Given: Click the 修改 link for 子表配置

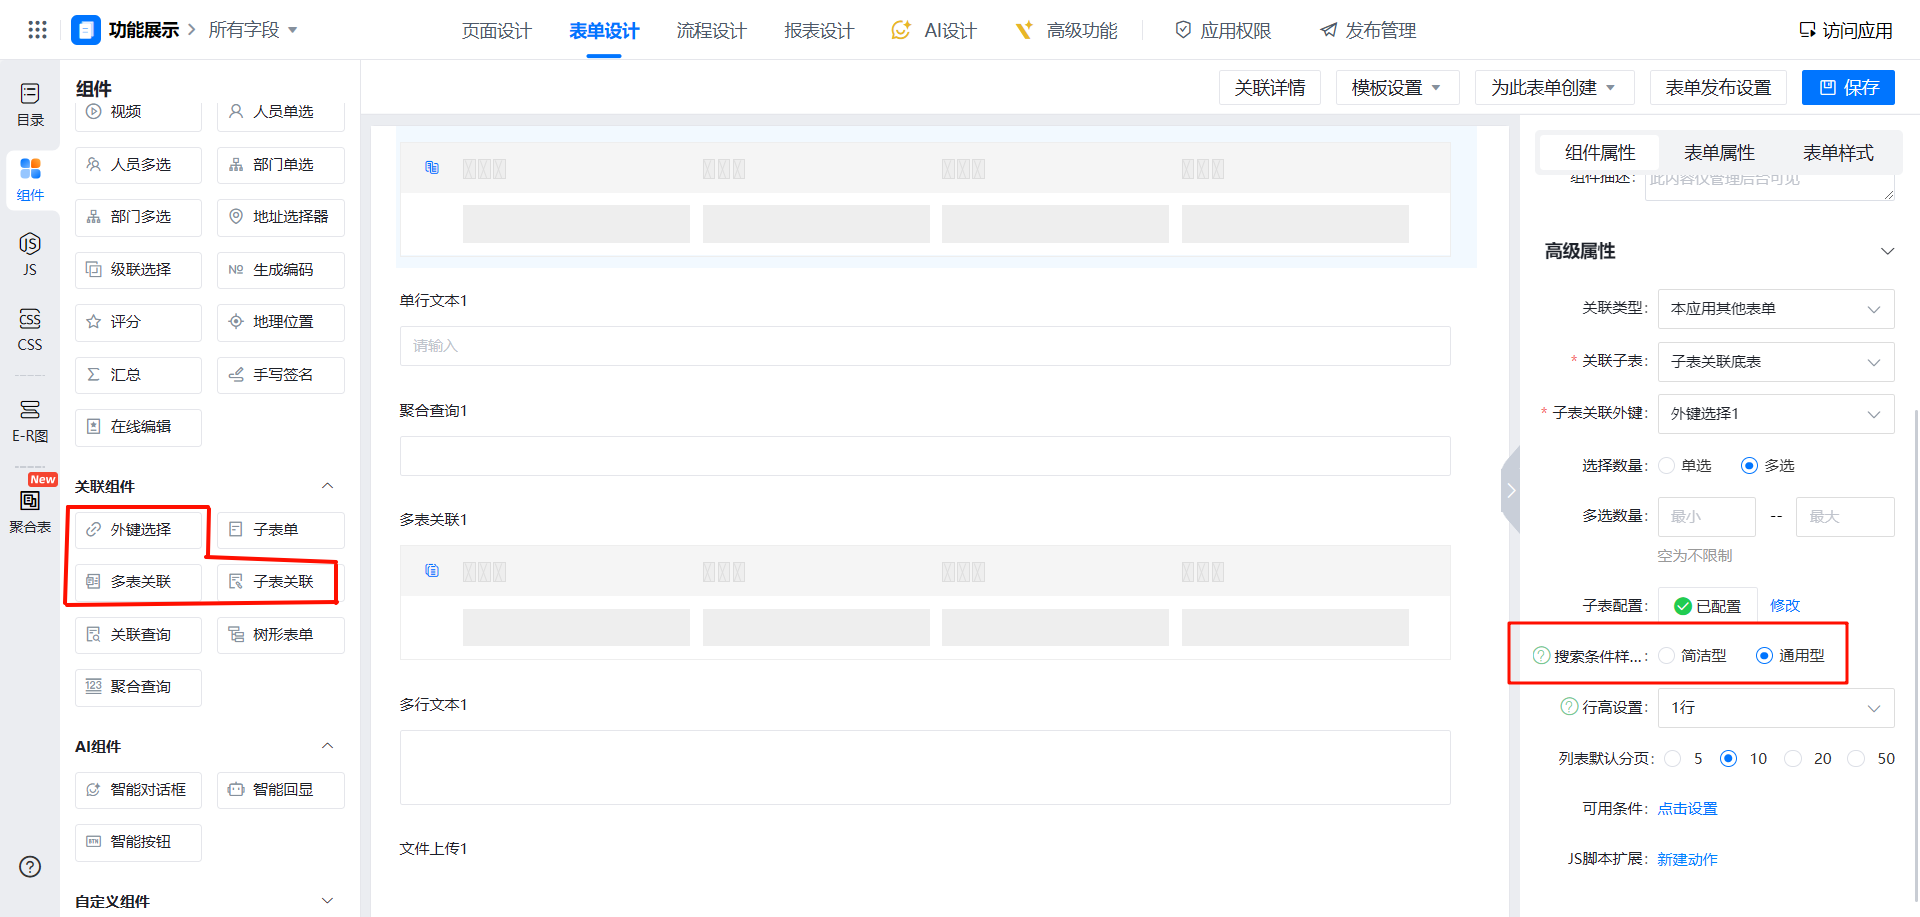Looking at the screenshot, I should (x=1784, y=606).
